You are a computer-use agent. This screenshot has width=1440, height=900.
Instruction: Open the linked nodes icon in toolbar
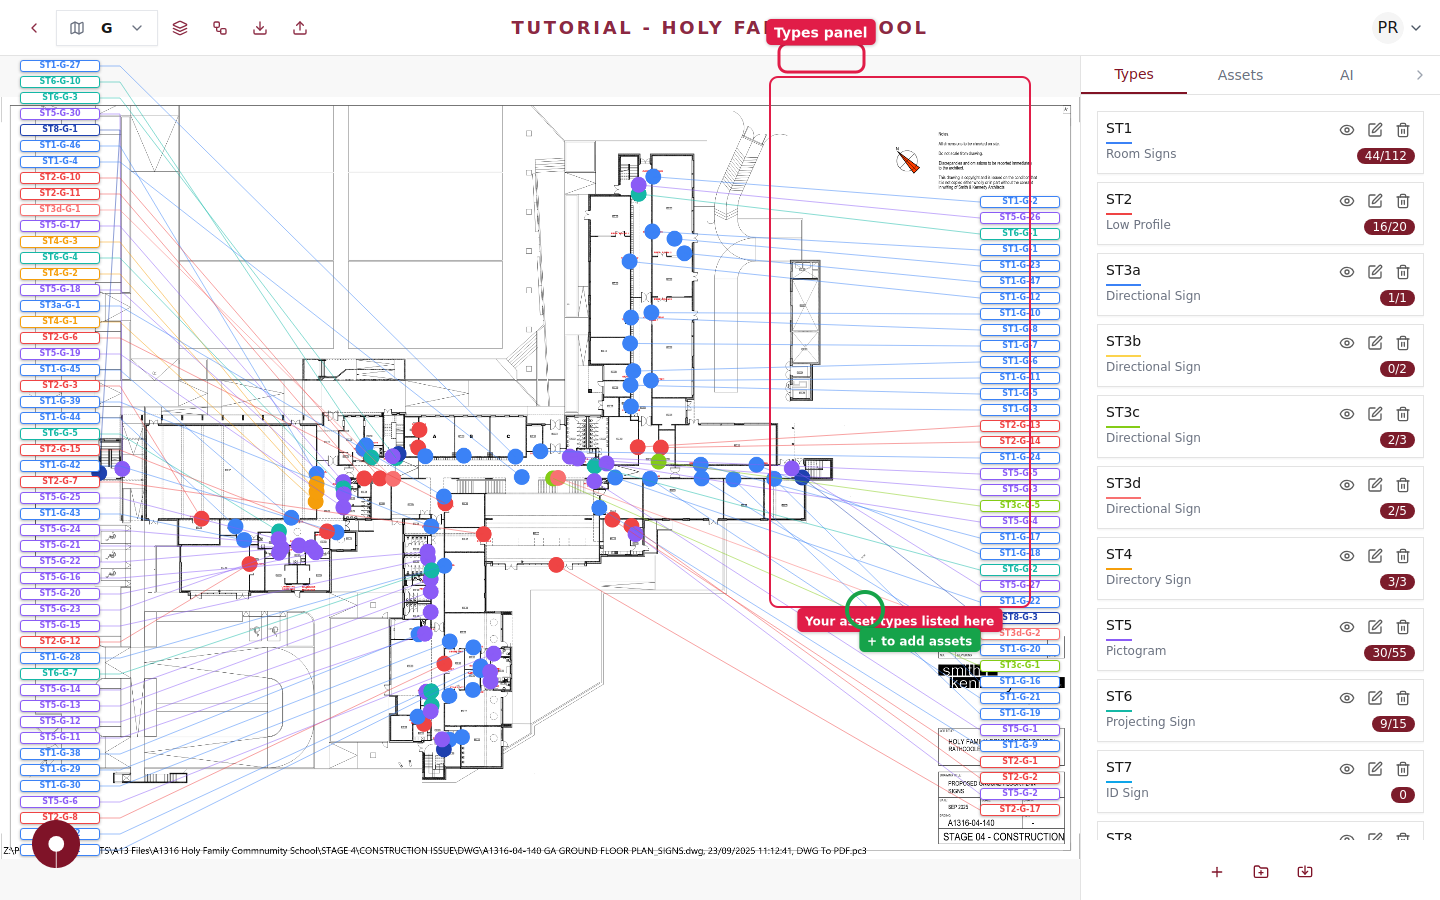pos(220,28)
